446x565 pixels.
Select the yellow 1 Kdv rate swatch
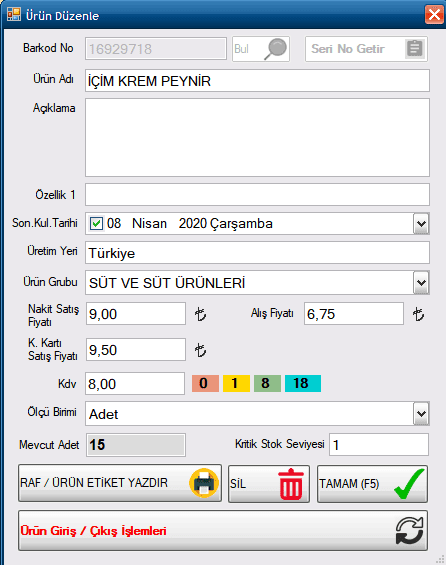point(236,383)
